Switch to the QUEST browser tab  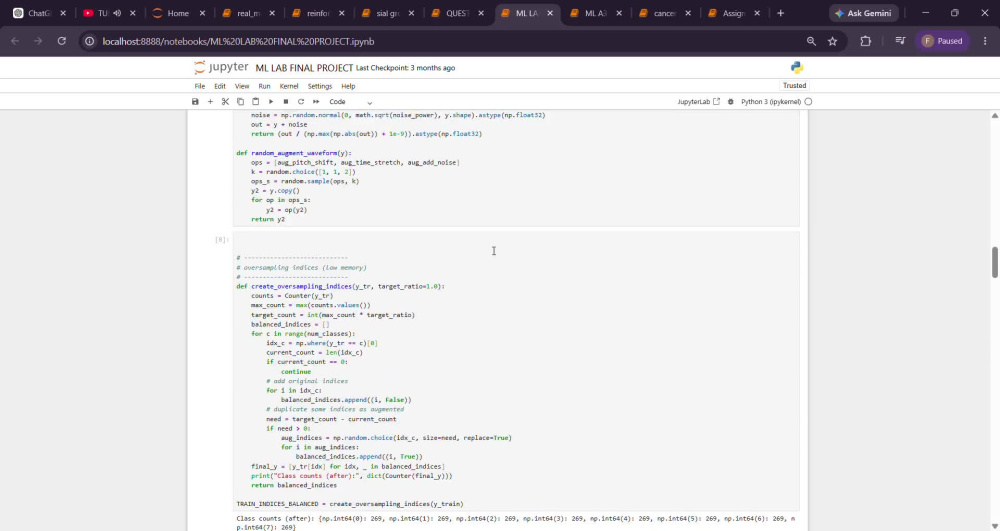456,13
